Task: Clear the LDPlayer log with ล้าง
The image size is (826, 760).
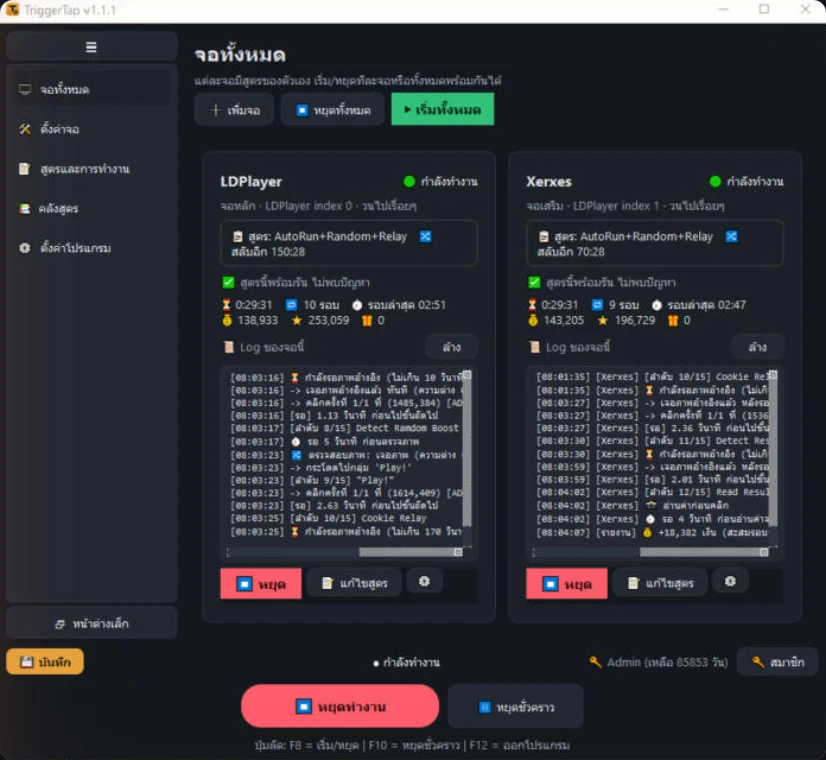Action: (451, 347)
